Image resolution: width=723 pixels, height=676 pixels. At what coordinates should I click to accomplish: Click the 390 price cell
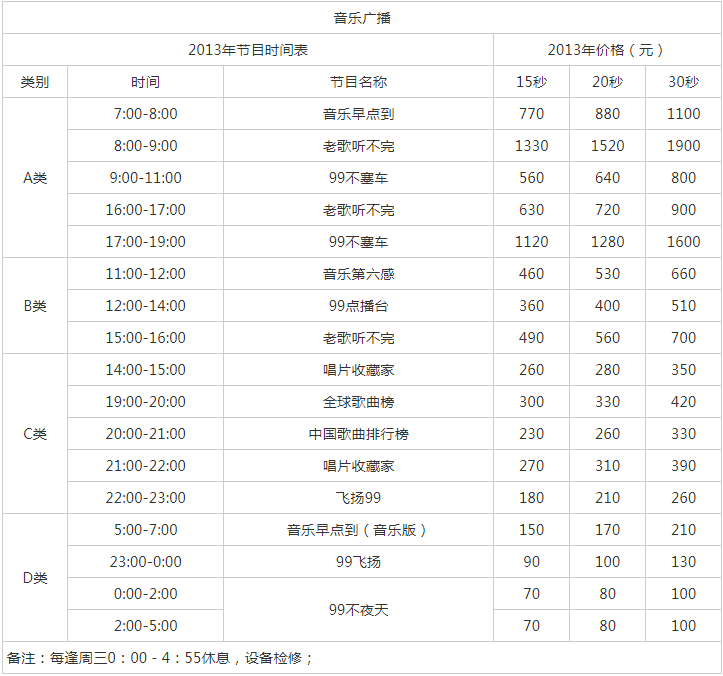(x=683, y=466)
